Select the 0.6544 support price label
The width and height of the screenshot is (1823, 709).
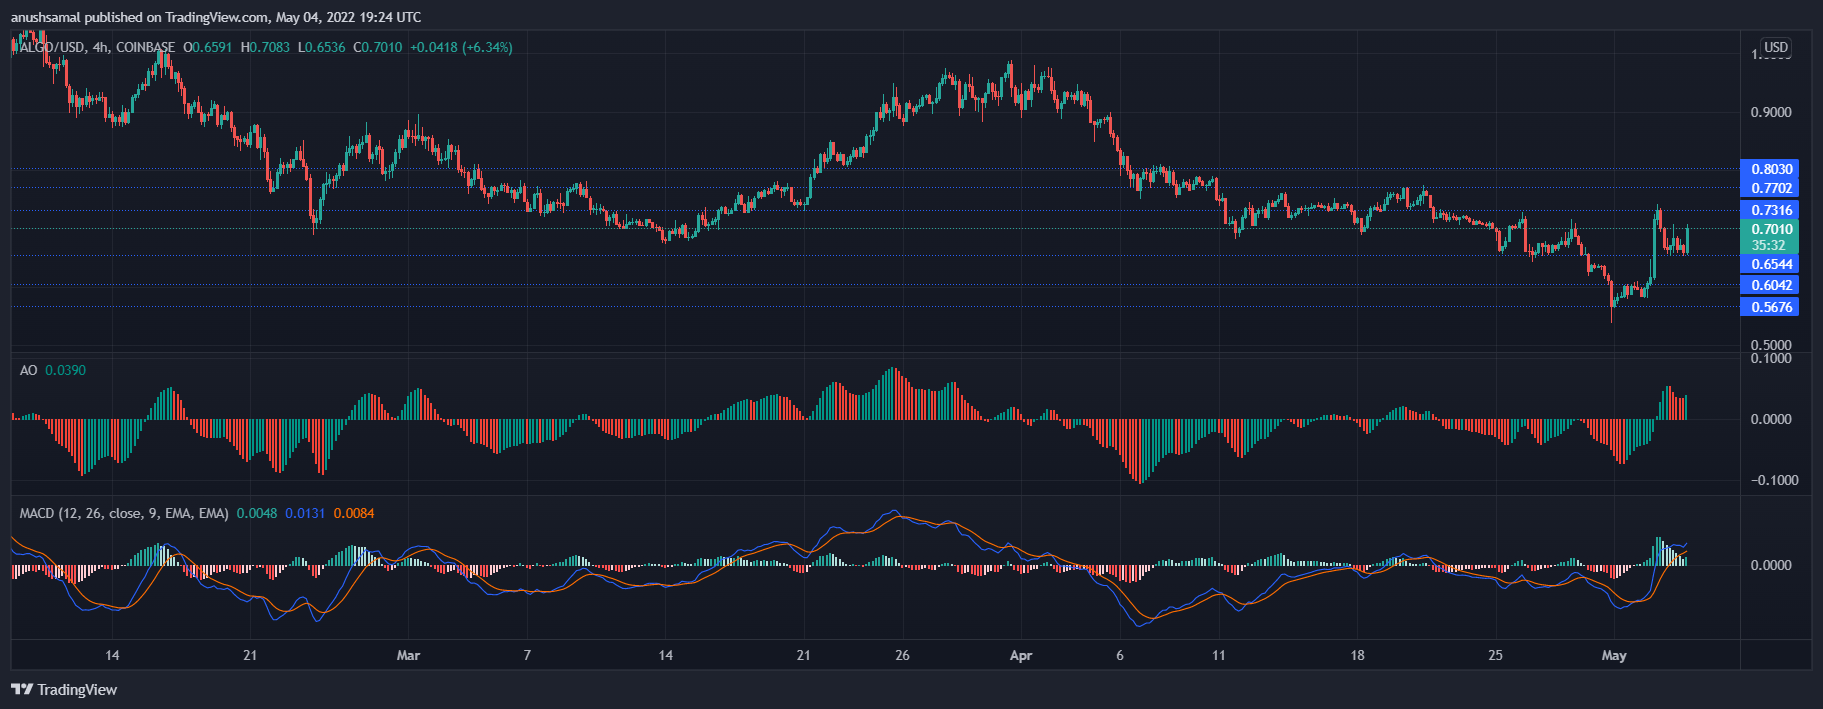click(x=1770, y=264)
